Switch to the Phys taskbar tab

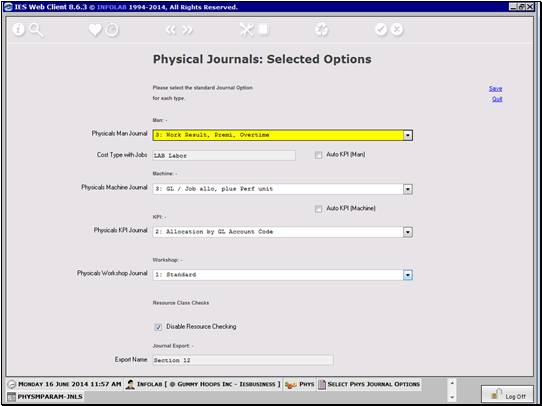[x=299, y=384]
